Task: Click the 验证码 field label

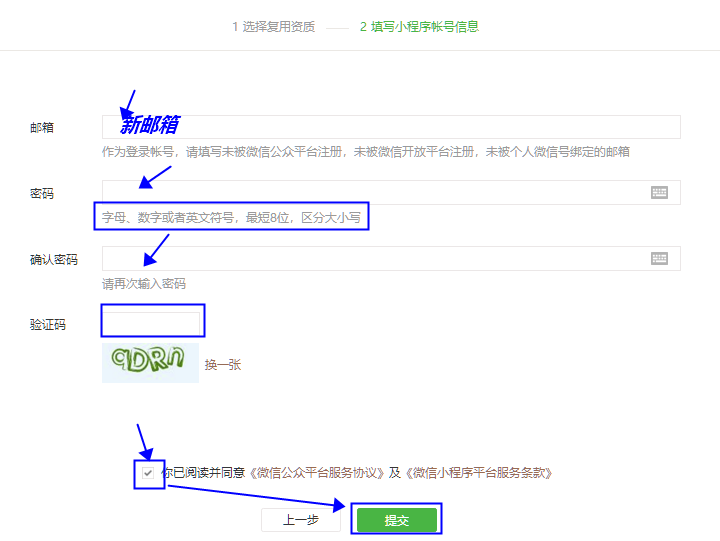Action: pos(48,325)
